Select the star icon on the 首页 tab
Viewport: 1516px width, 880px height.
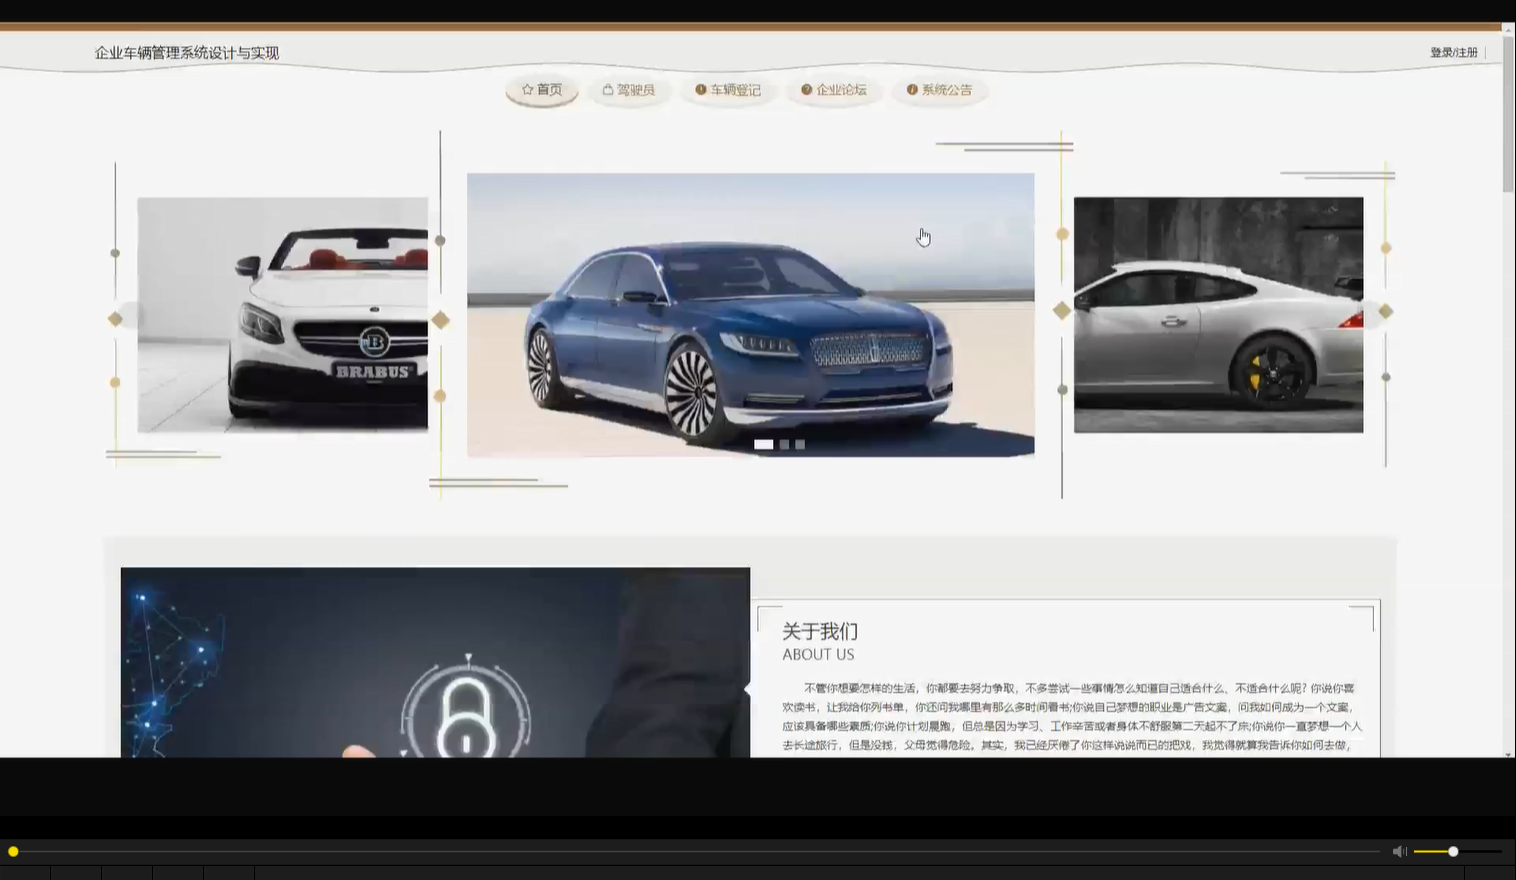tap(527, 89)
